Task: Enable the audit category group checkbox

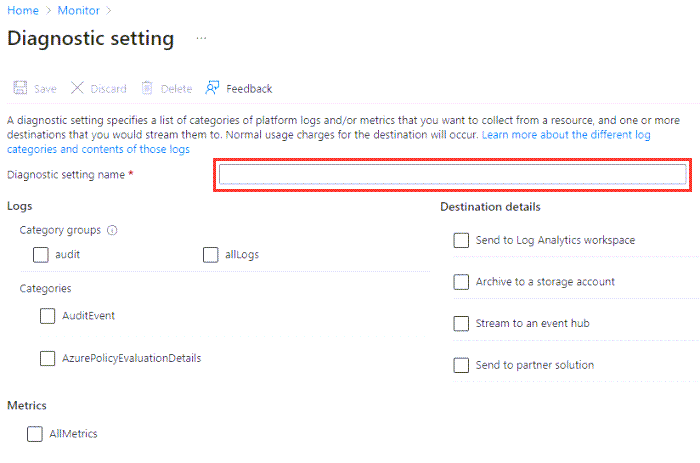Action: click(x=40, y=255)
